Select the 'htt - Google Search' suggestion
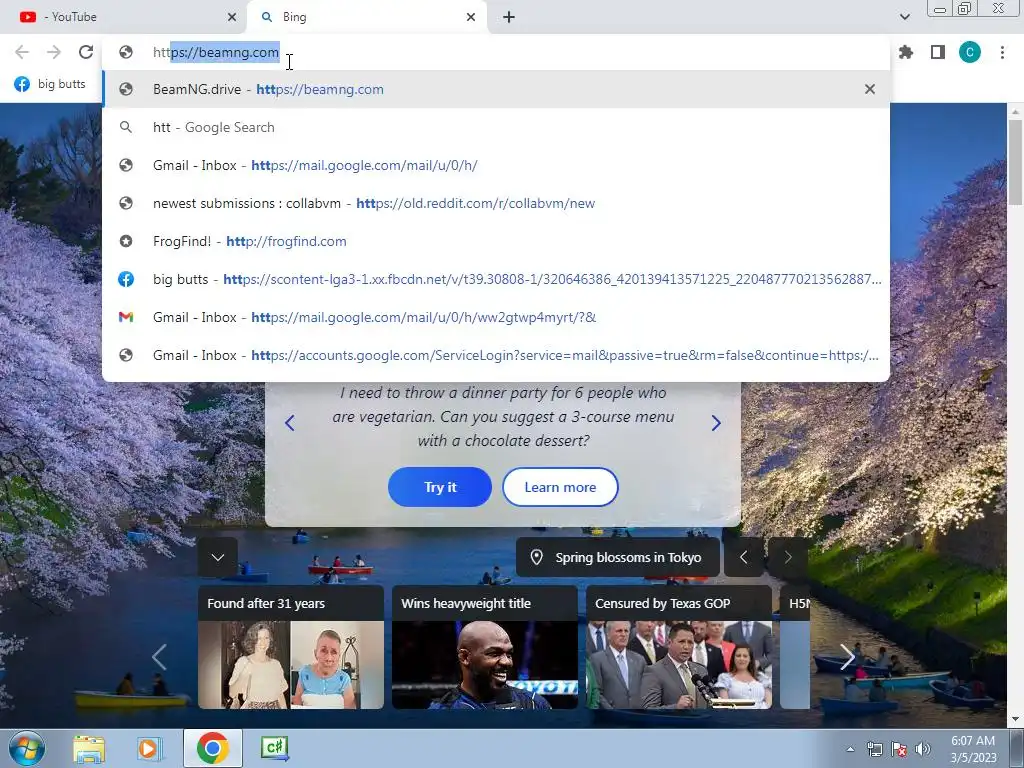 coord(496,127)
